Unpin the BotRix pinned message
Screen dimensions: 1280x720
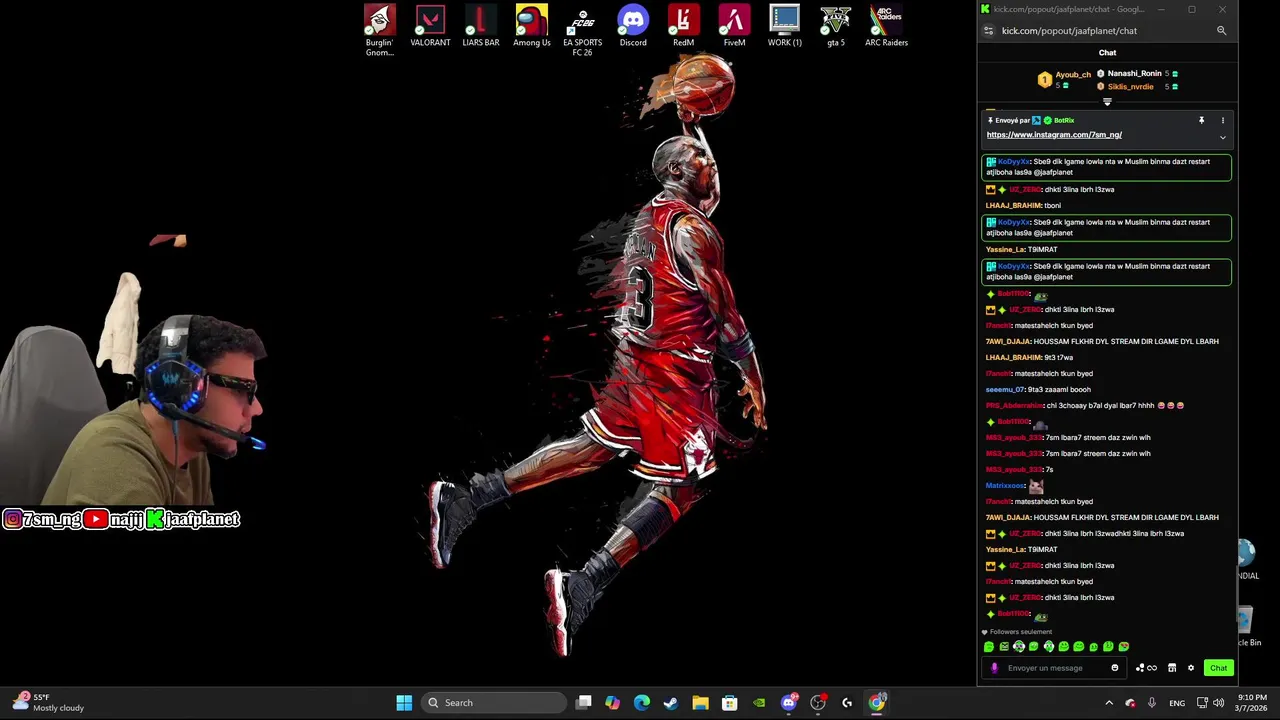click(1201, 120)
